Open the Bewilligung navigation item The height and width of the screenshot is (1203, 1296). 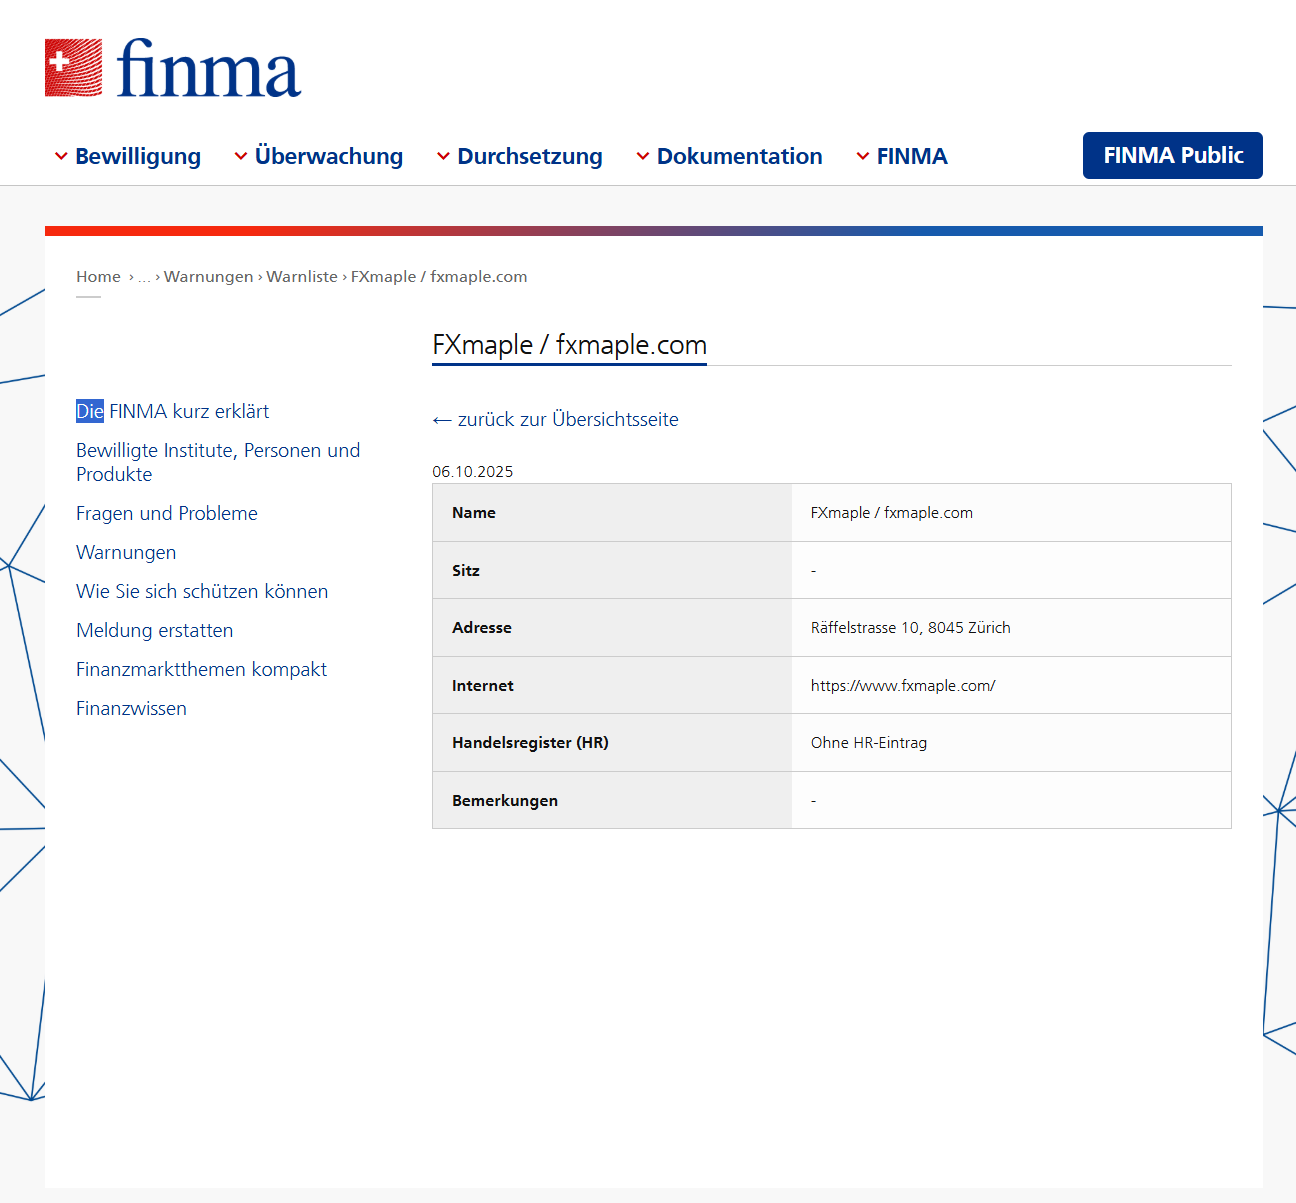138,156
